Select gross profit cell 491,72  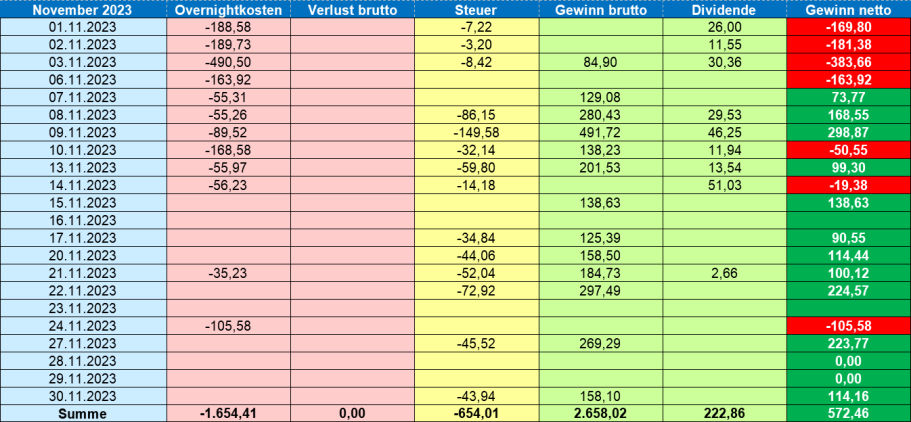pyautogui.click(x=601, y=133)
